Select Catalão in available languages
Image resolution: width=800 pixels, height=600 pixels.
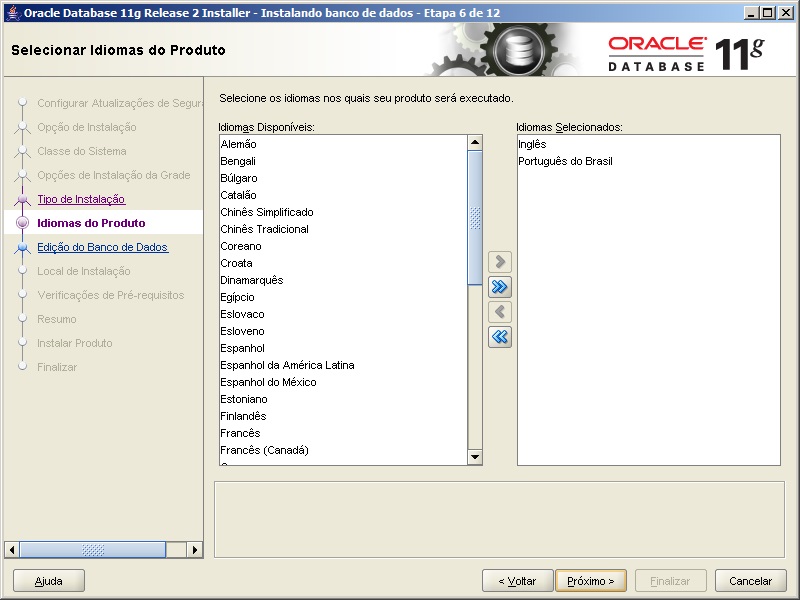coord(343,195)
